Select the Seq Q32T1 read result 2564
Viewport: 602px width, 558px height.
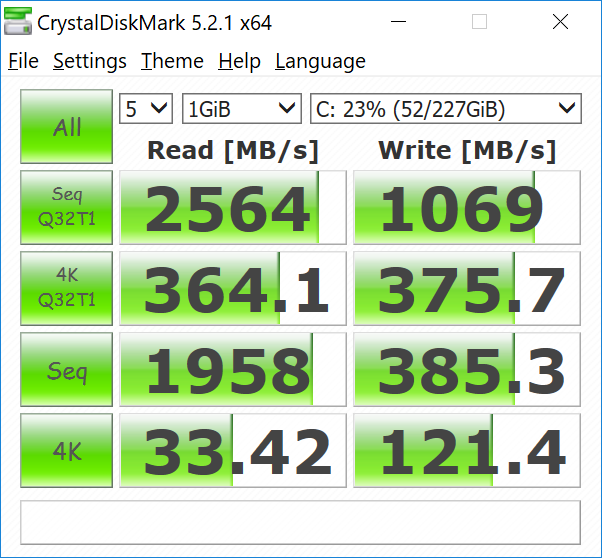[233, 207]
